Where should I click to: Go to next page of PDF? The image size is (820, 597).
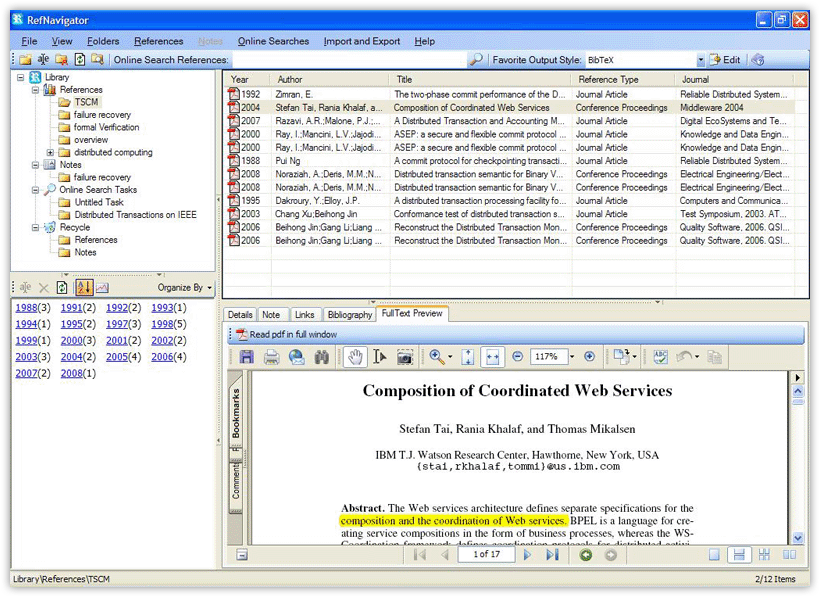coord(527,555)
